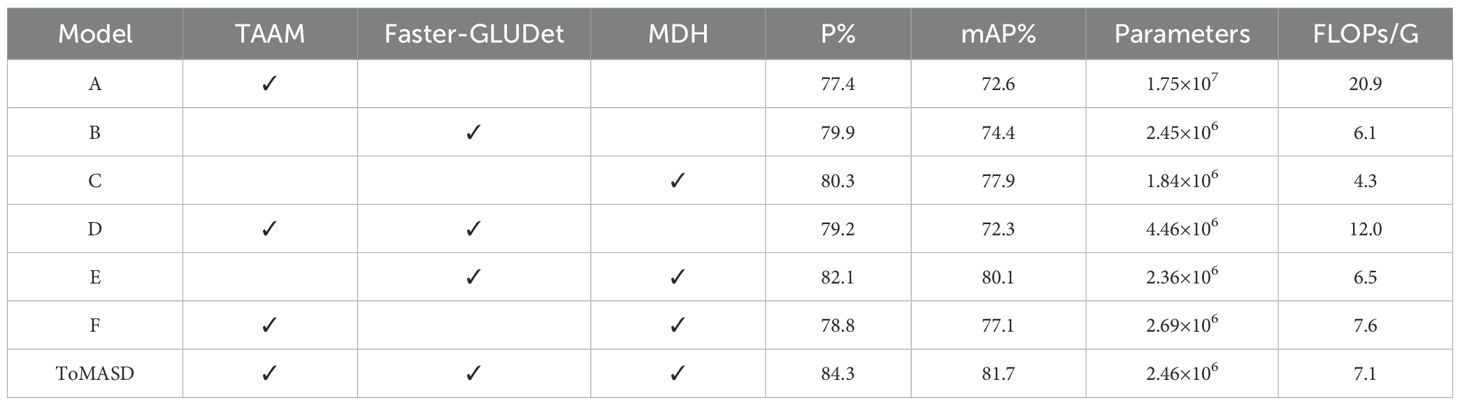The image size is (1460, 405).
Task: Select the TAAM checkmark in row D
Action: 269,230
